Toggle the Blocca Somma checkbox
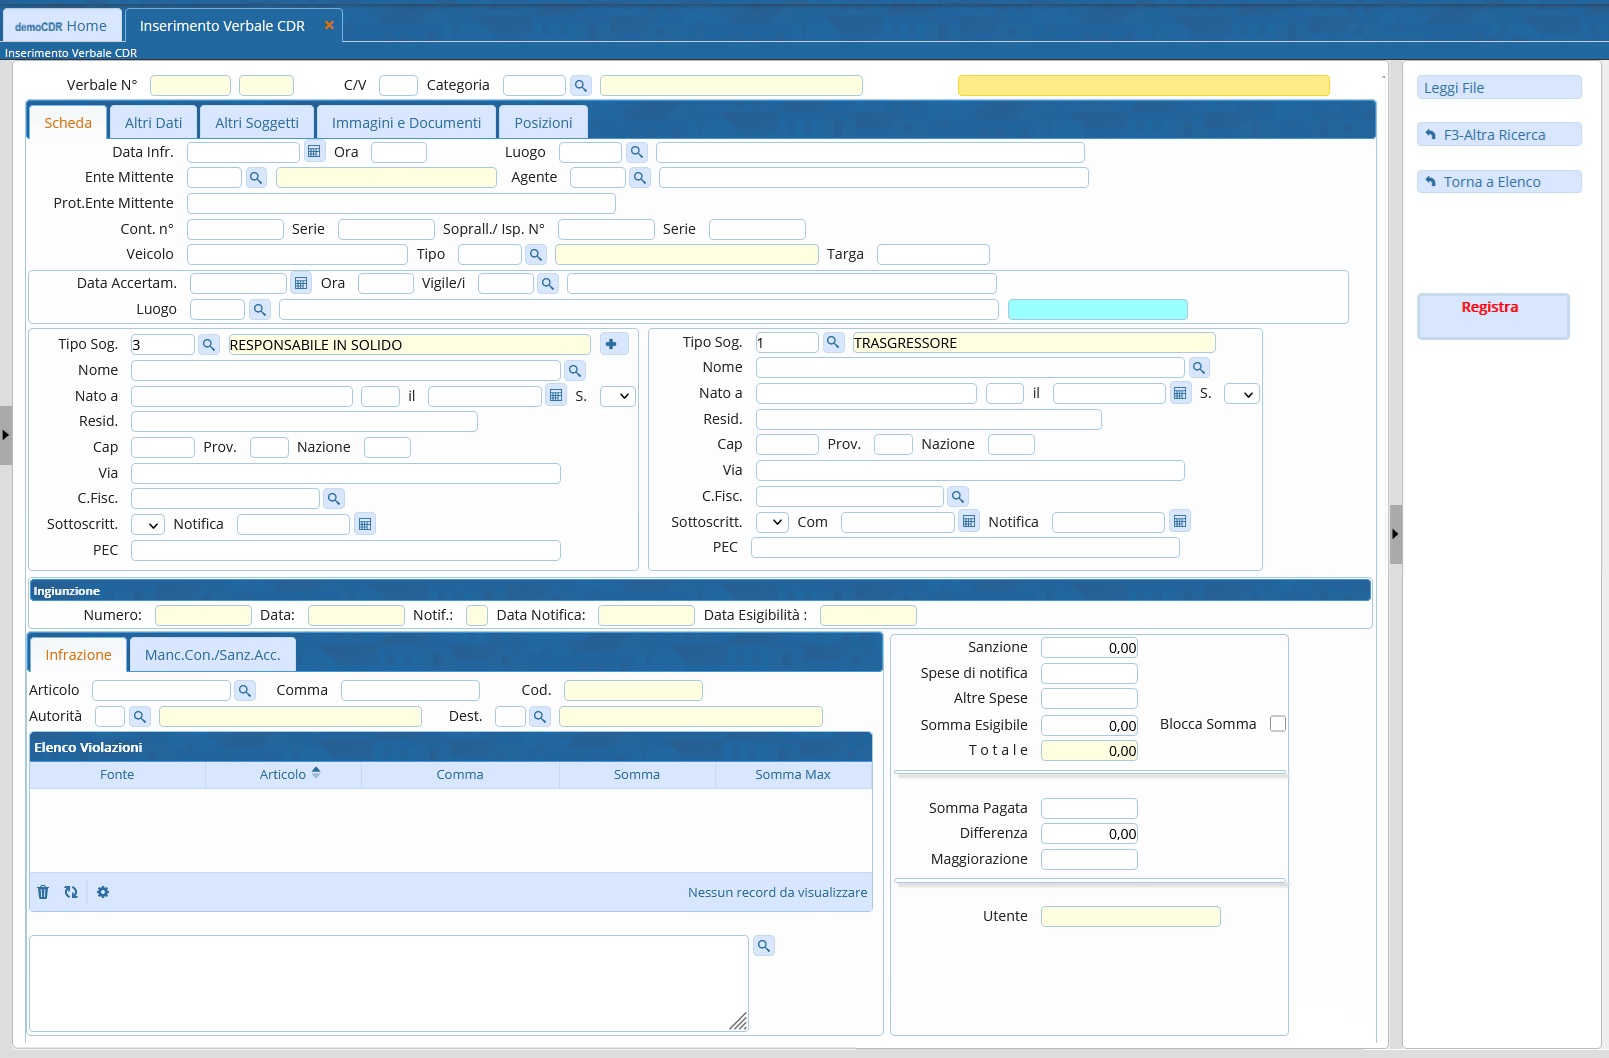Screen dimensions: 1609x1058 click(1277, 724)
